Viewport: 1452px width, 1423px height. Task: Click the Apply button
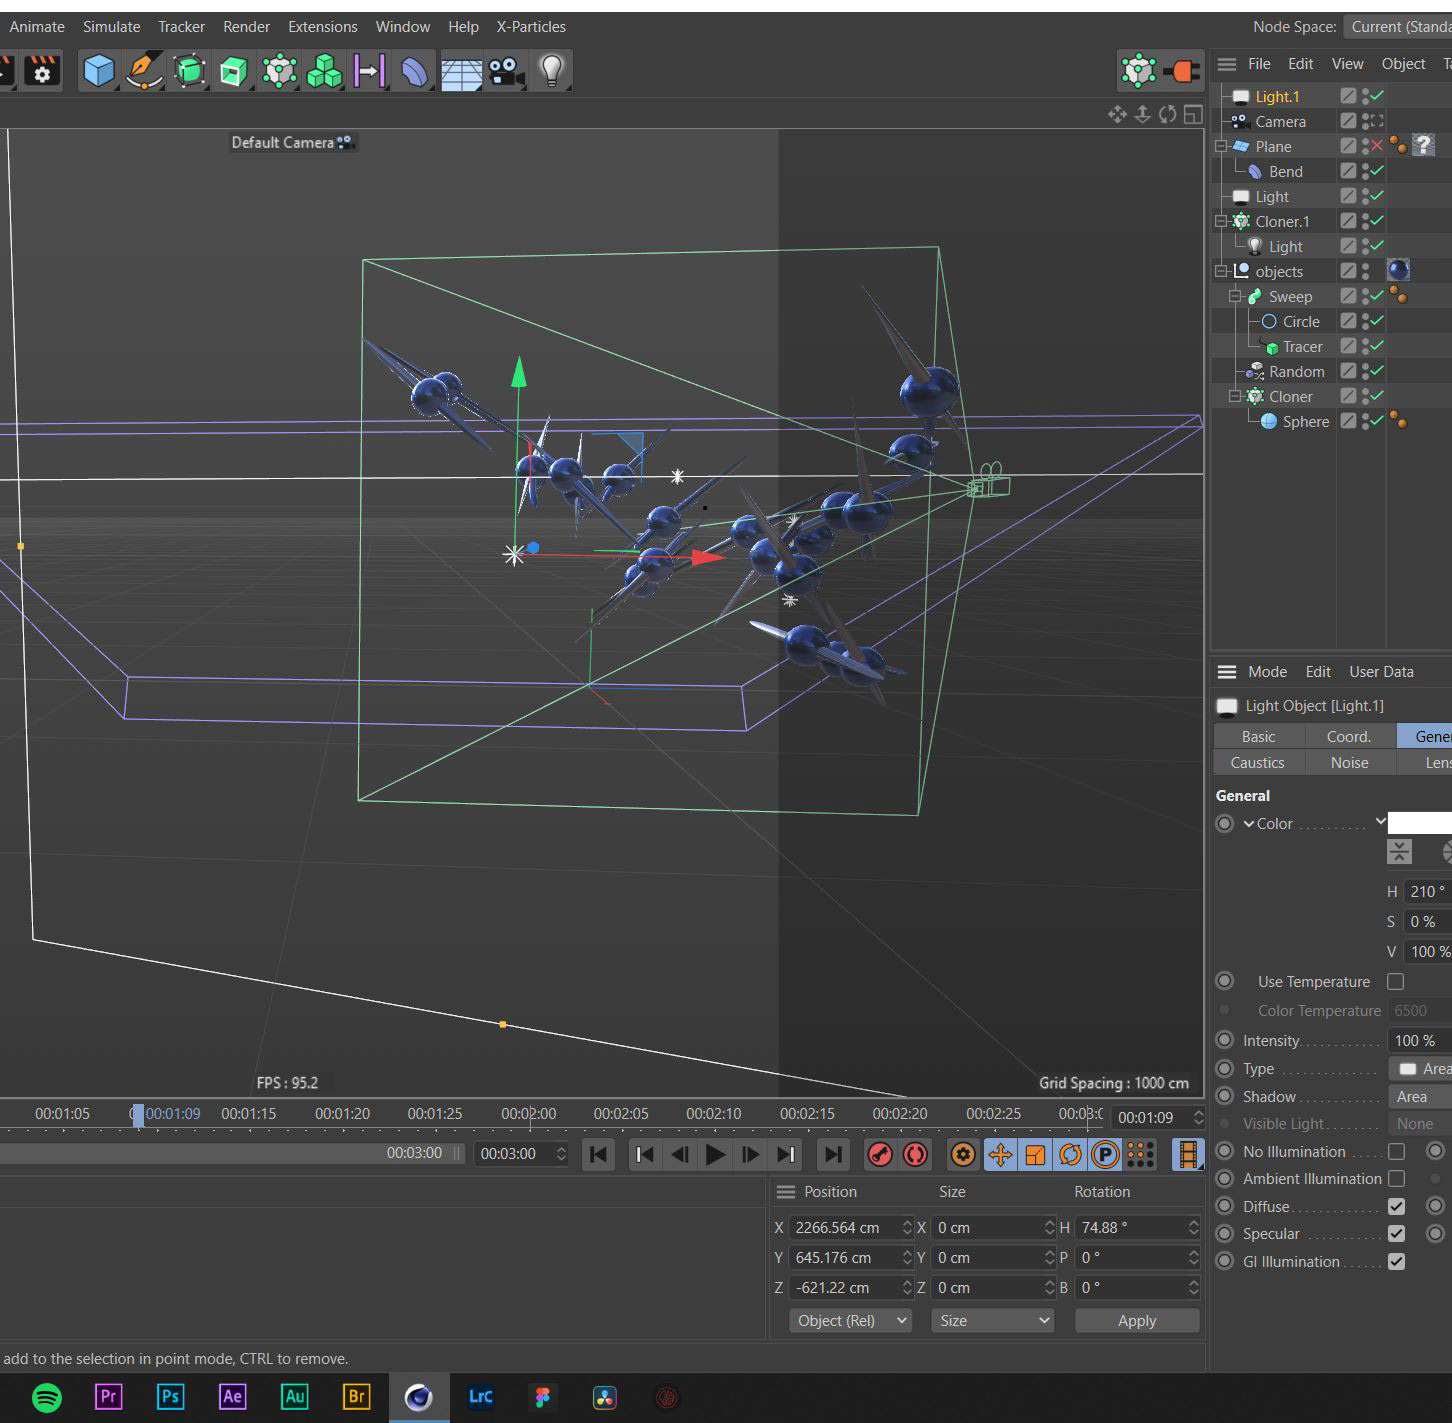1136,1321
